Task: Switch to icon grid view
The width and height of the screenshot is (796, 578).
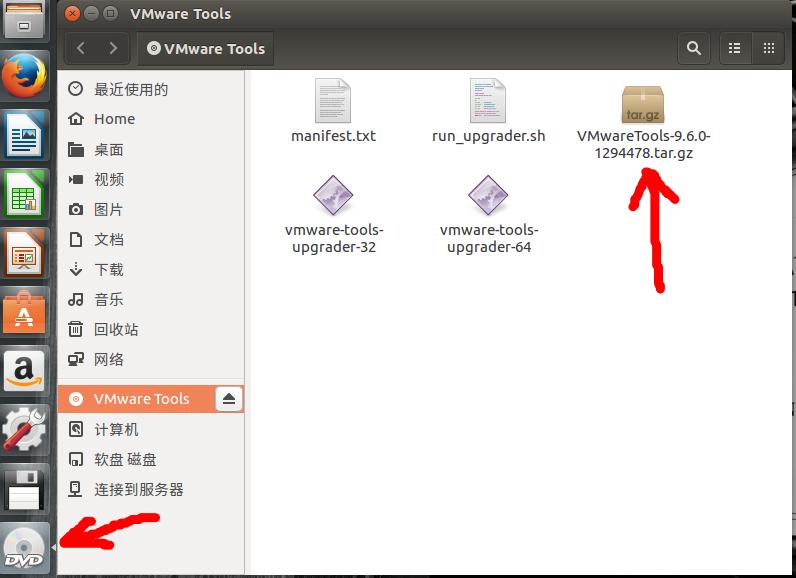Action: coord(769,48)
